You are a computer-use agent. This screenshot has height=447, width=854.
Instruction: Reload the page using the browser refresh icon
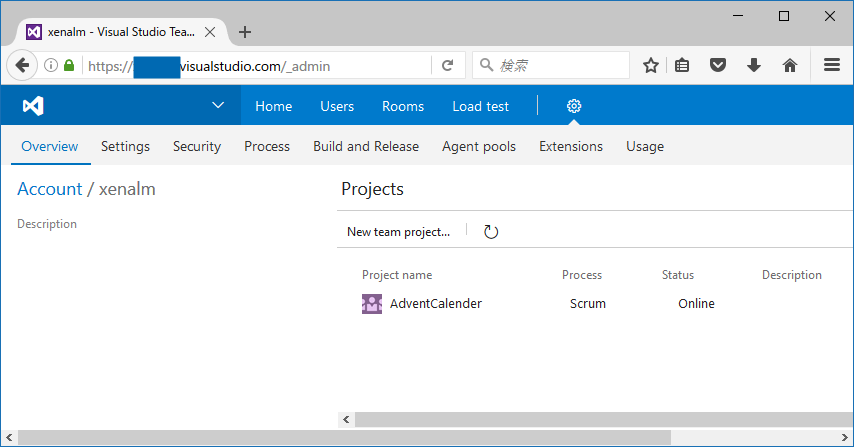pyautogui.click(x=448, y=66)
